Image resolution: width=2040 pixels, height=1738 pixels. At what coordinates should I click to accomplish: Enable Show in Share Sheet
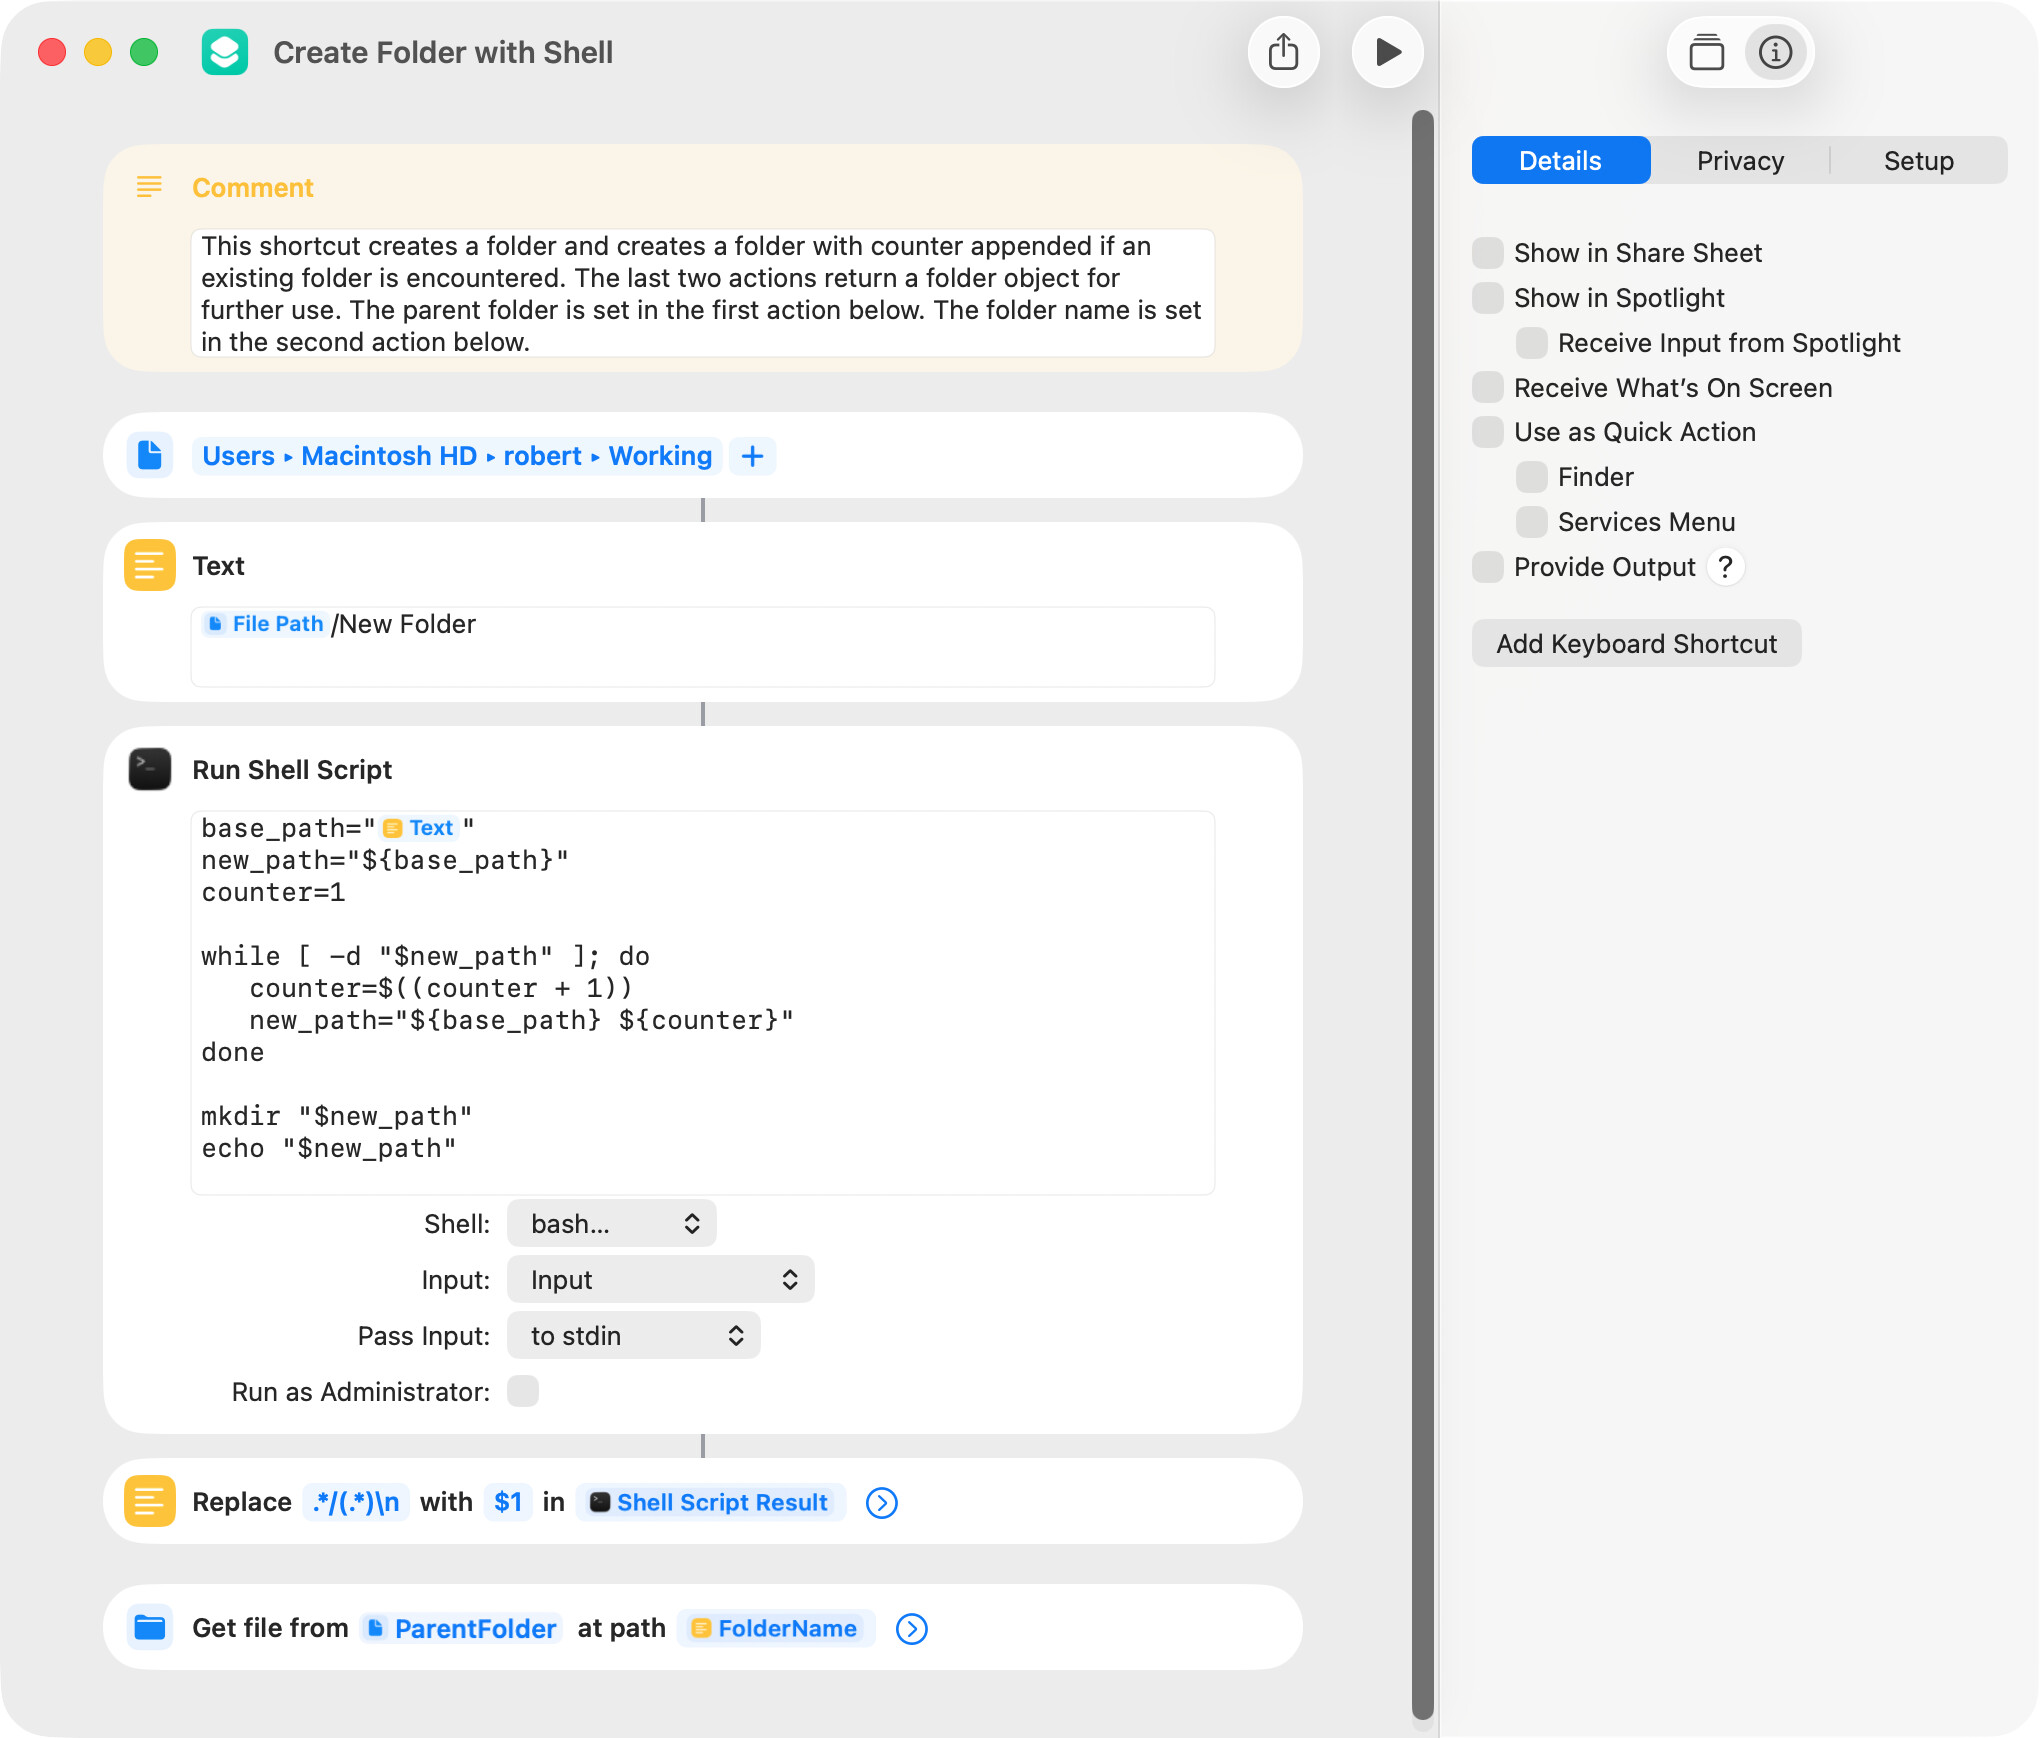pyautogui.click(x=1487, y=253)
